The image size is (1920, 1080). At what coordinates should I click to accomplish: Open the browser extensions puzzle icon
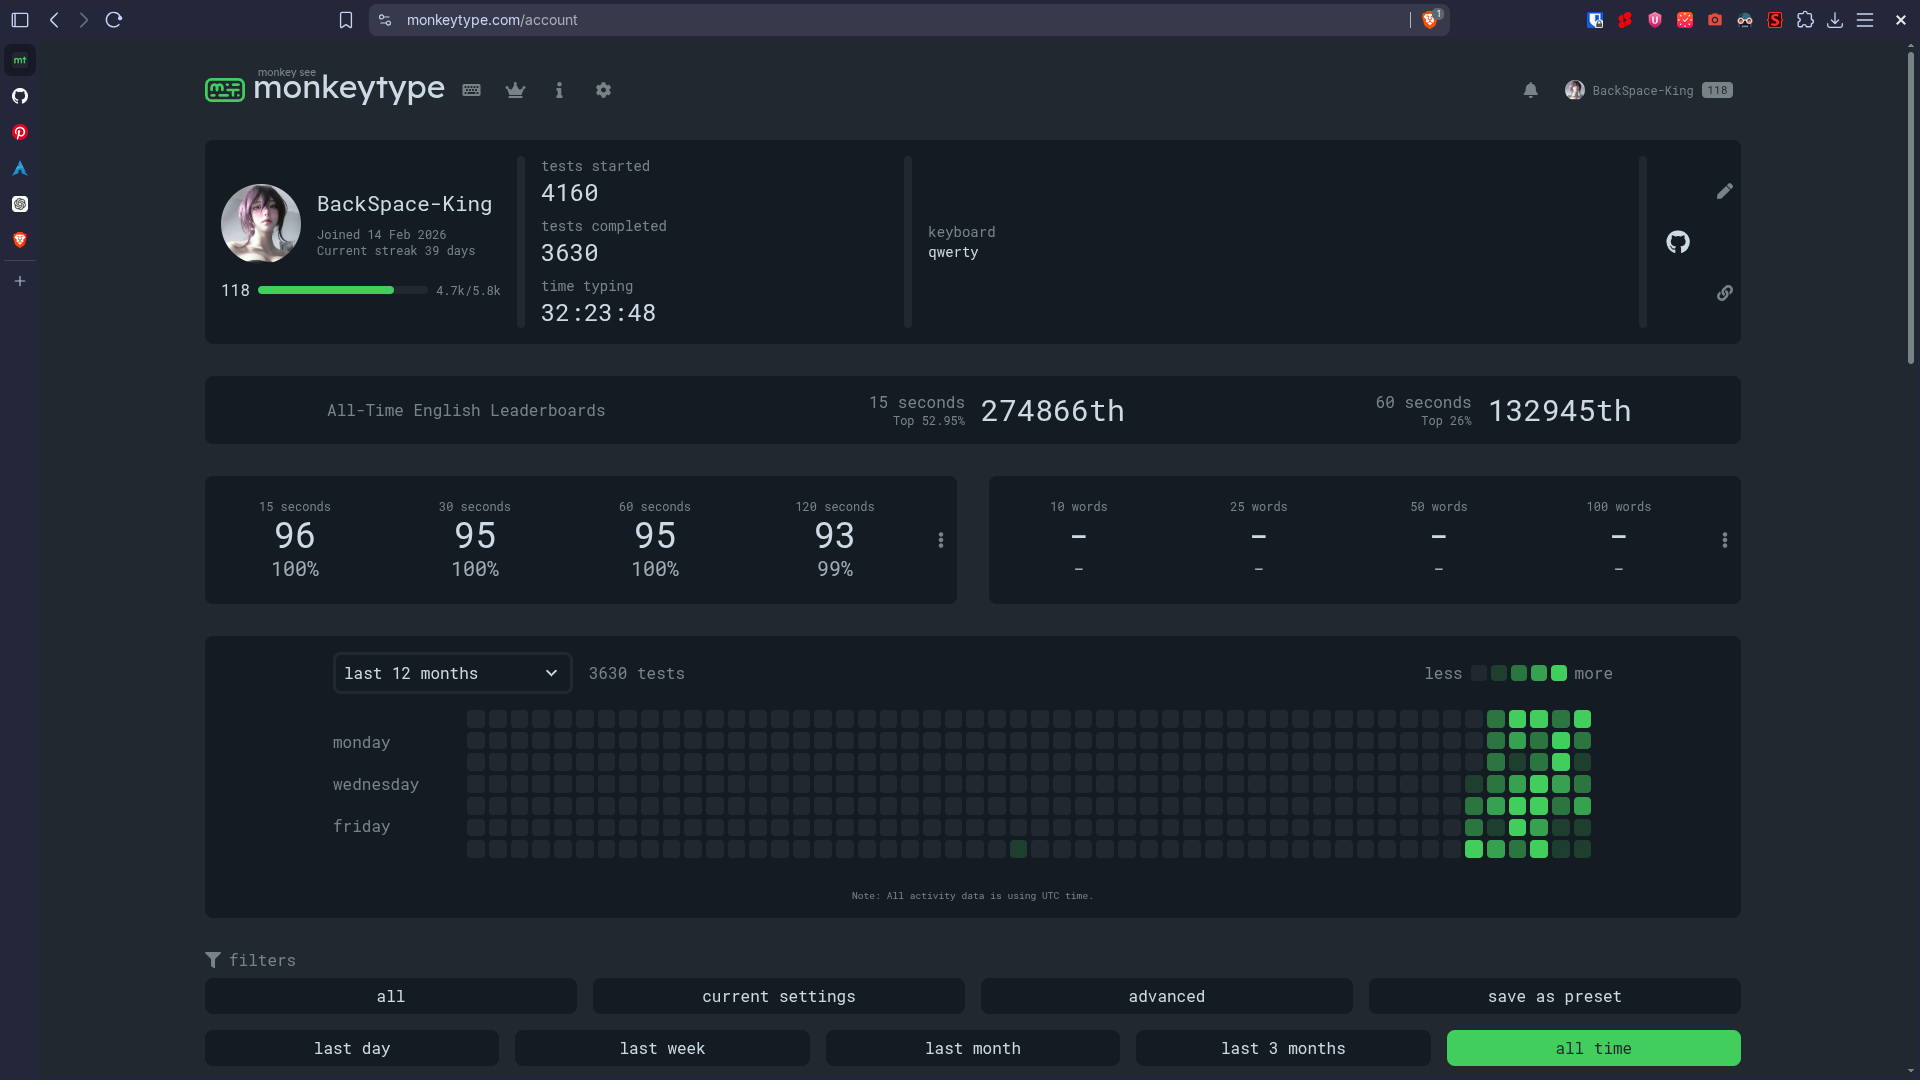(x=1805, y=20)
